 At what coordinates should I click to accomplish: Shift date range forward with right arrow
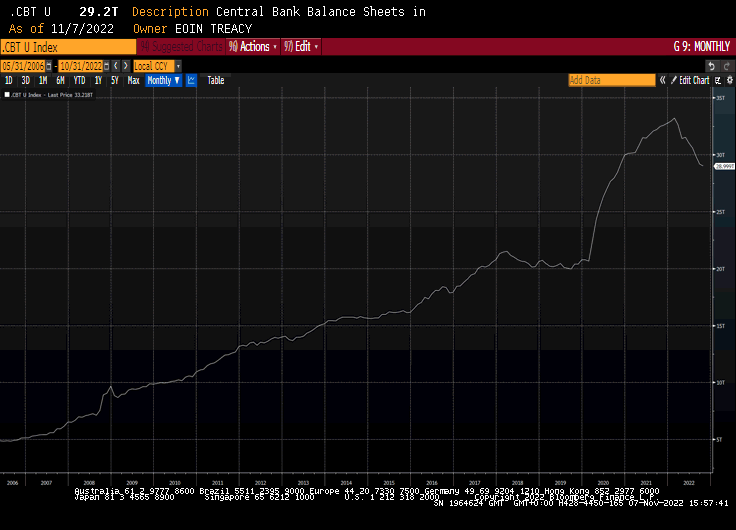click(125, 66)
